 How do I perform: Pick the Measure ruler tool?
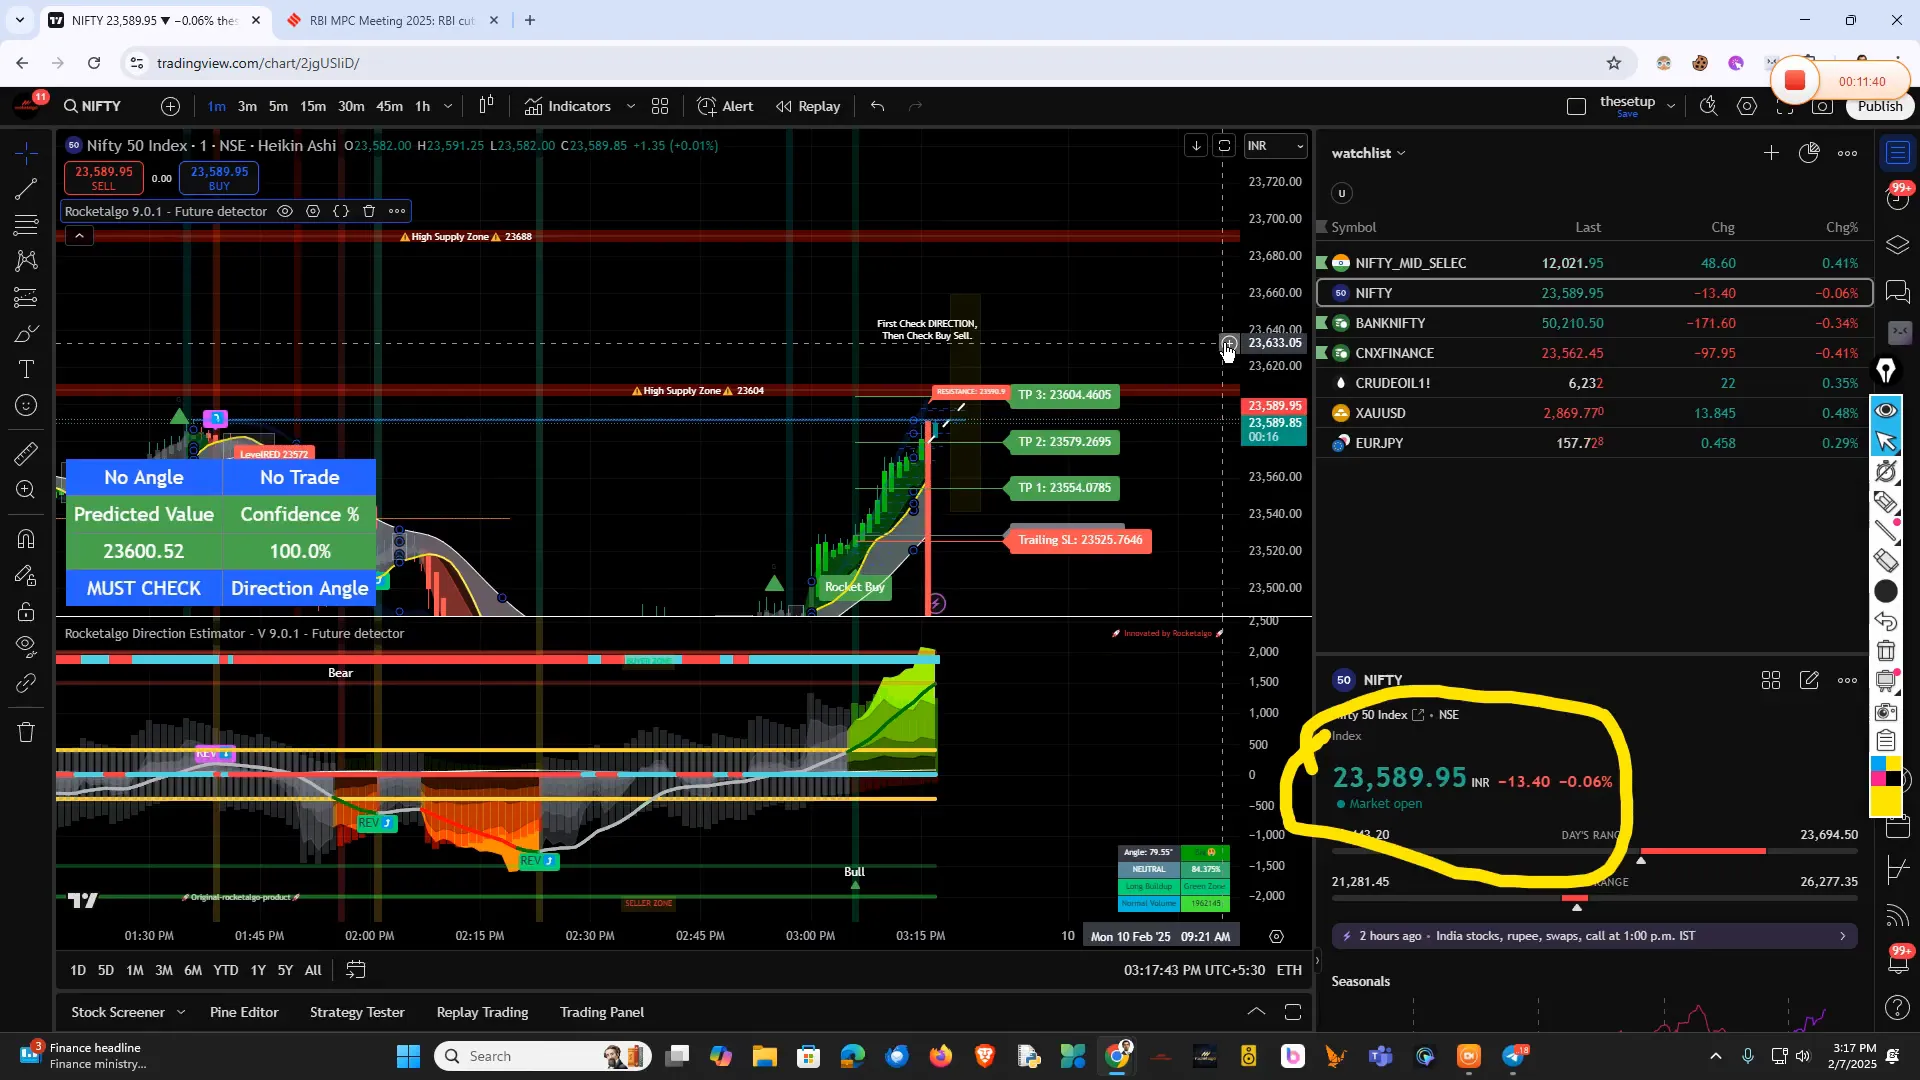pyautogui.click(x=26, y=454)
